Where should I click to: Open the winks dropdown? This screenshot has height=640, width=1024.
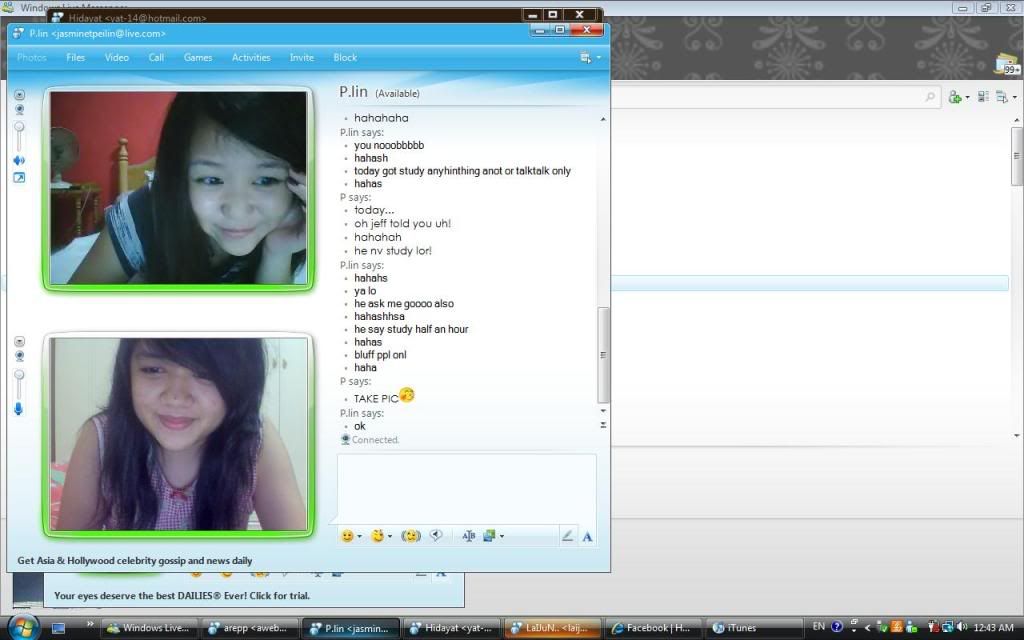(x=380, y=536)
